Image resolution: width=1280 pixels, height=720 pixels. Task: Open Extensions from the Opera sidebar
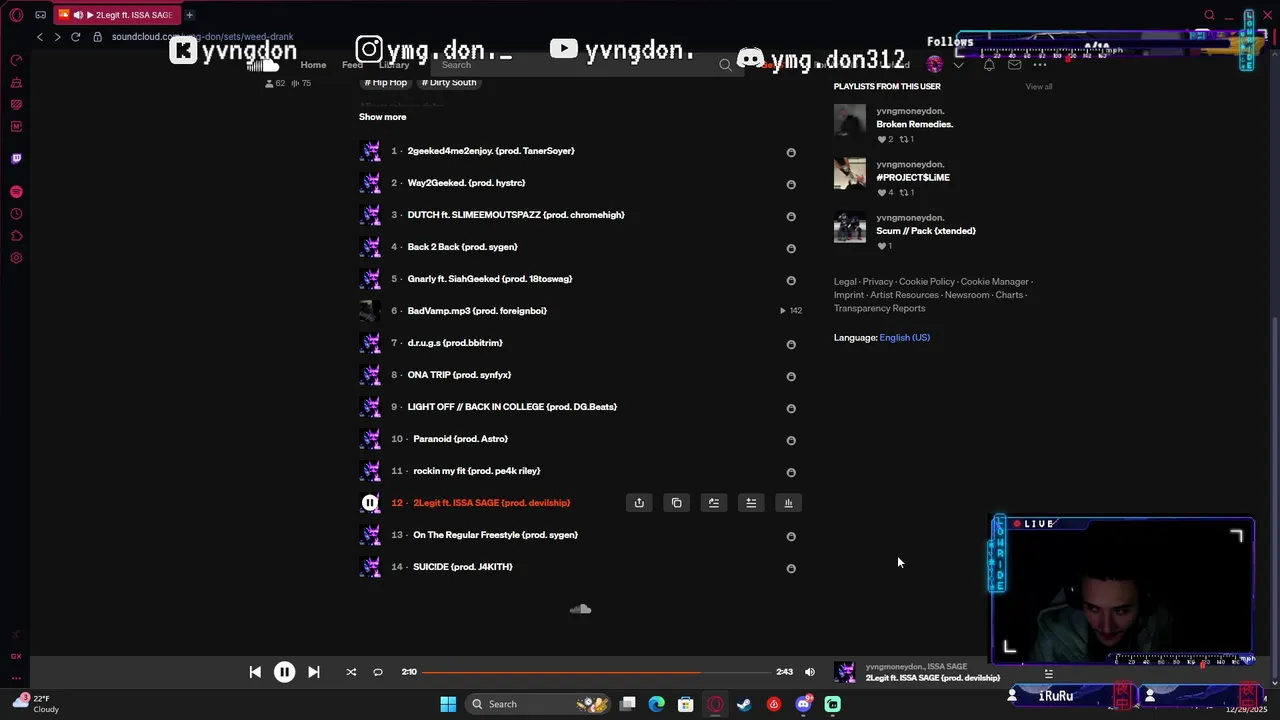click(x=16, y=236)
